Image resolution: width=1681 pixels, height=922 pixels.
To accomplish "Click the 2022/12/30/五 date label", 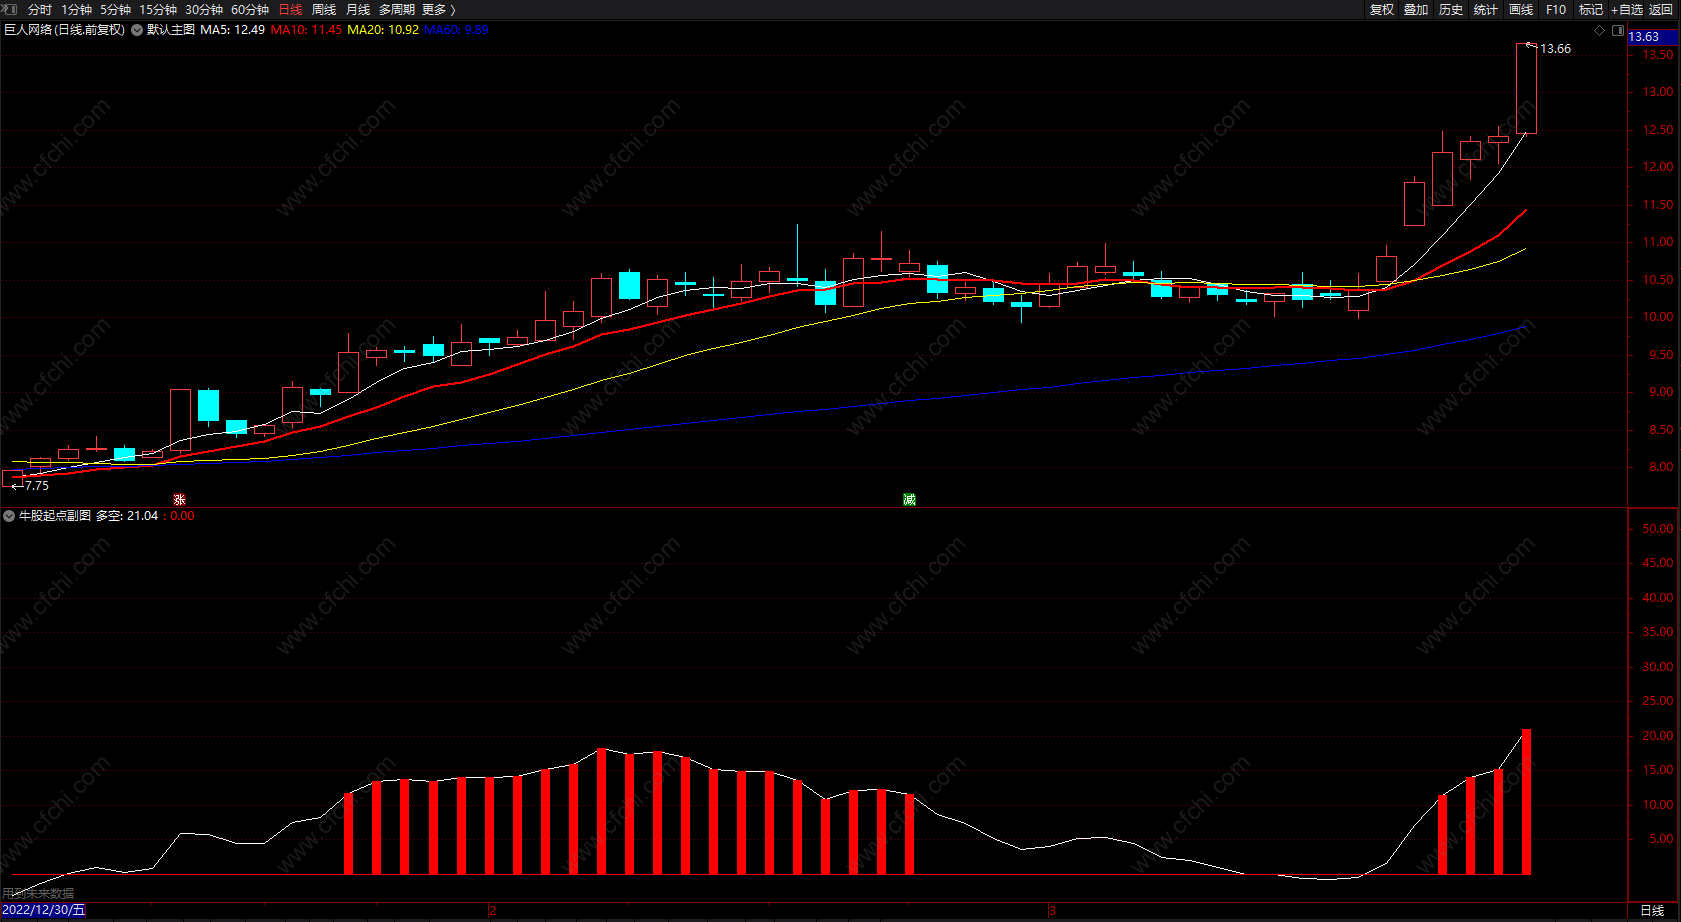I will click(44, 910).
